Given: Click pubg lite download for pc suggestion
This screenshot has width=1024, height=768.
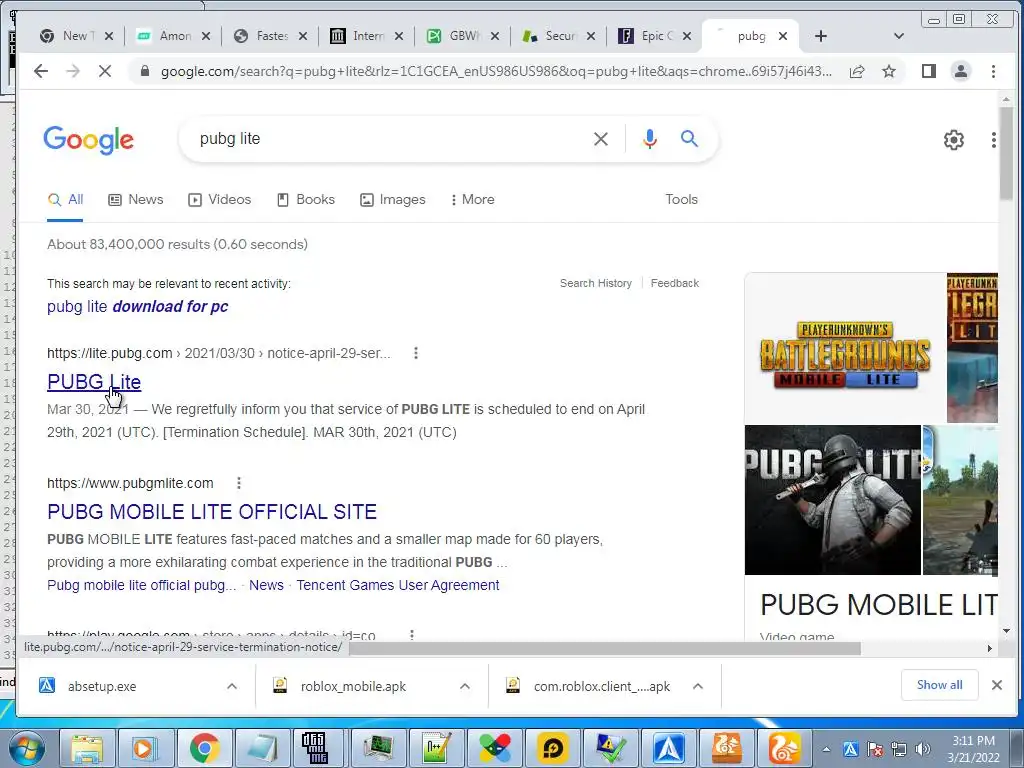Looking at the screenshot, I should pyautogui.click(x=137, y=307).
